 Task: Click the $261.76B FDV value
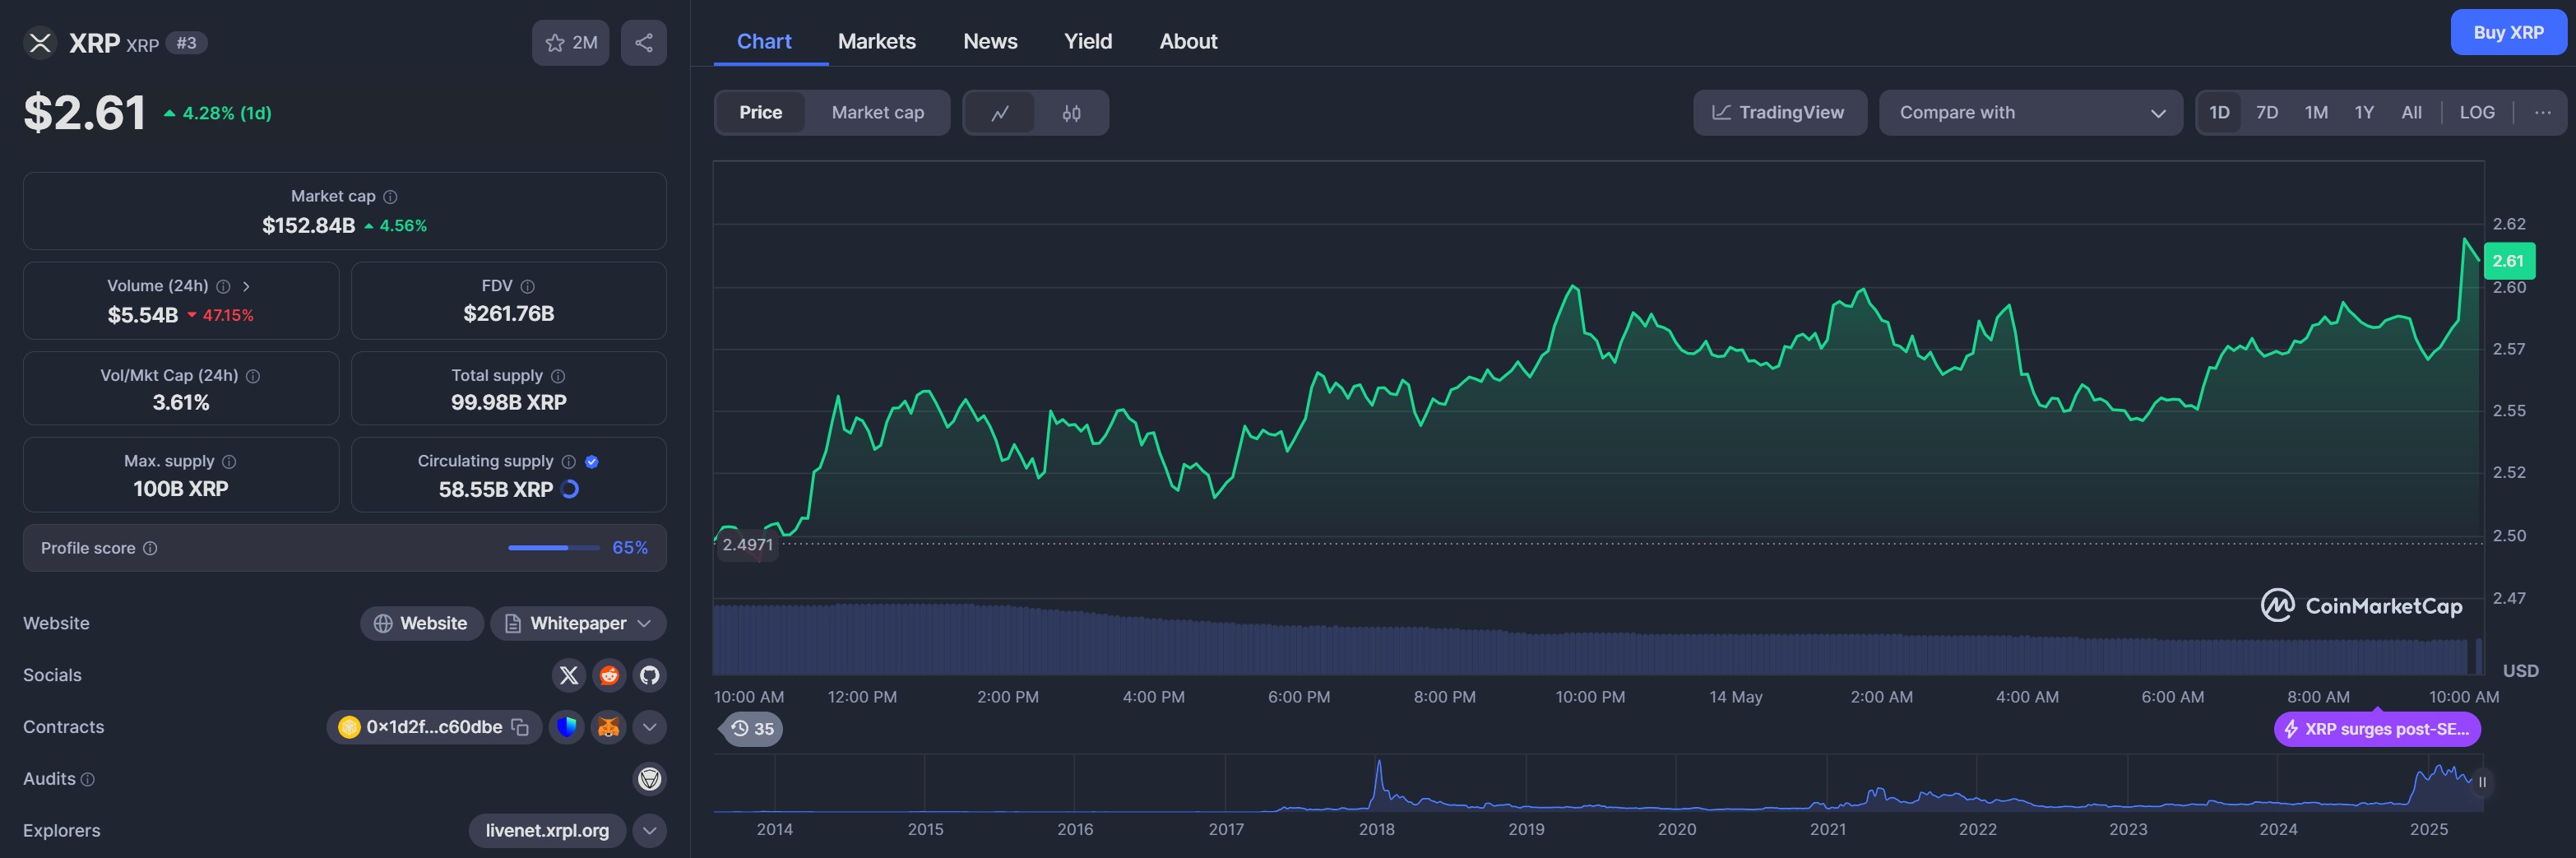(x=509, y=314)
